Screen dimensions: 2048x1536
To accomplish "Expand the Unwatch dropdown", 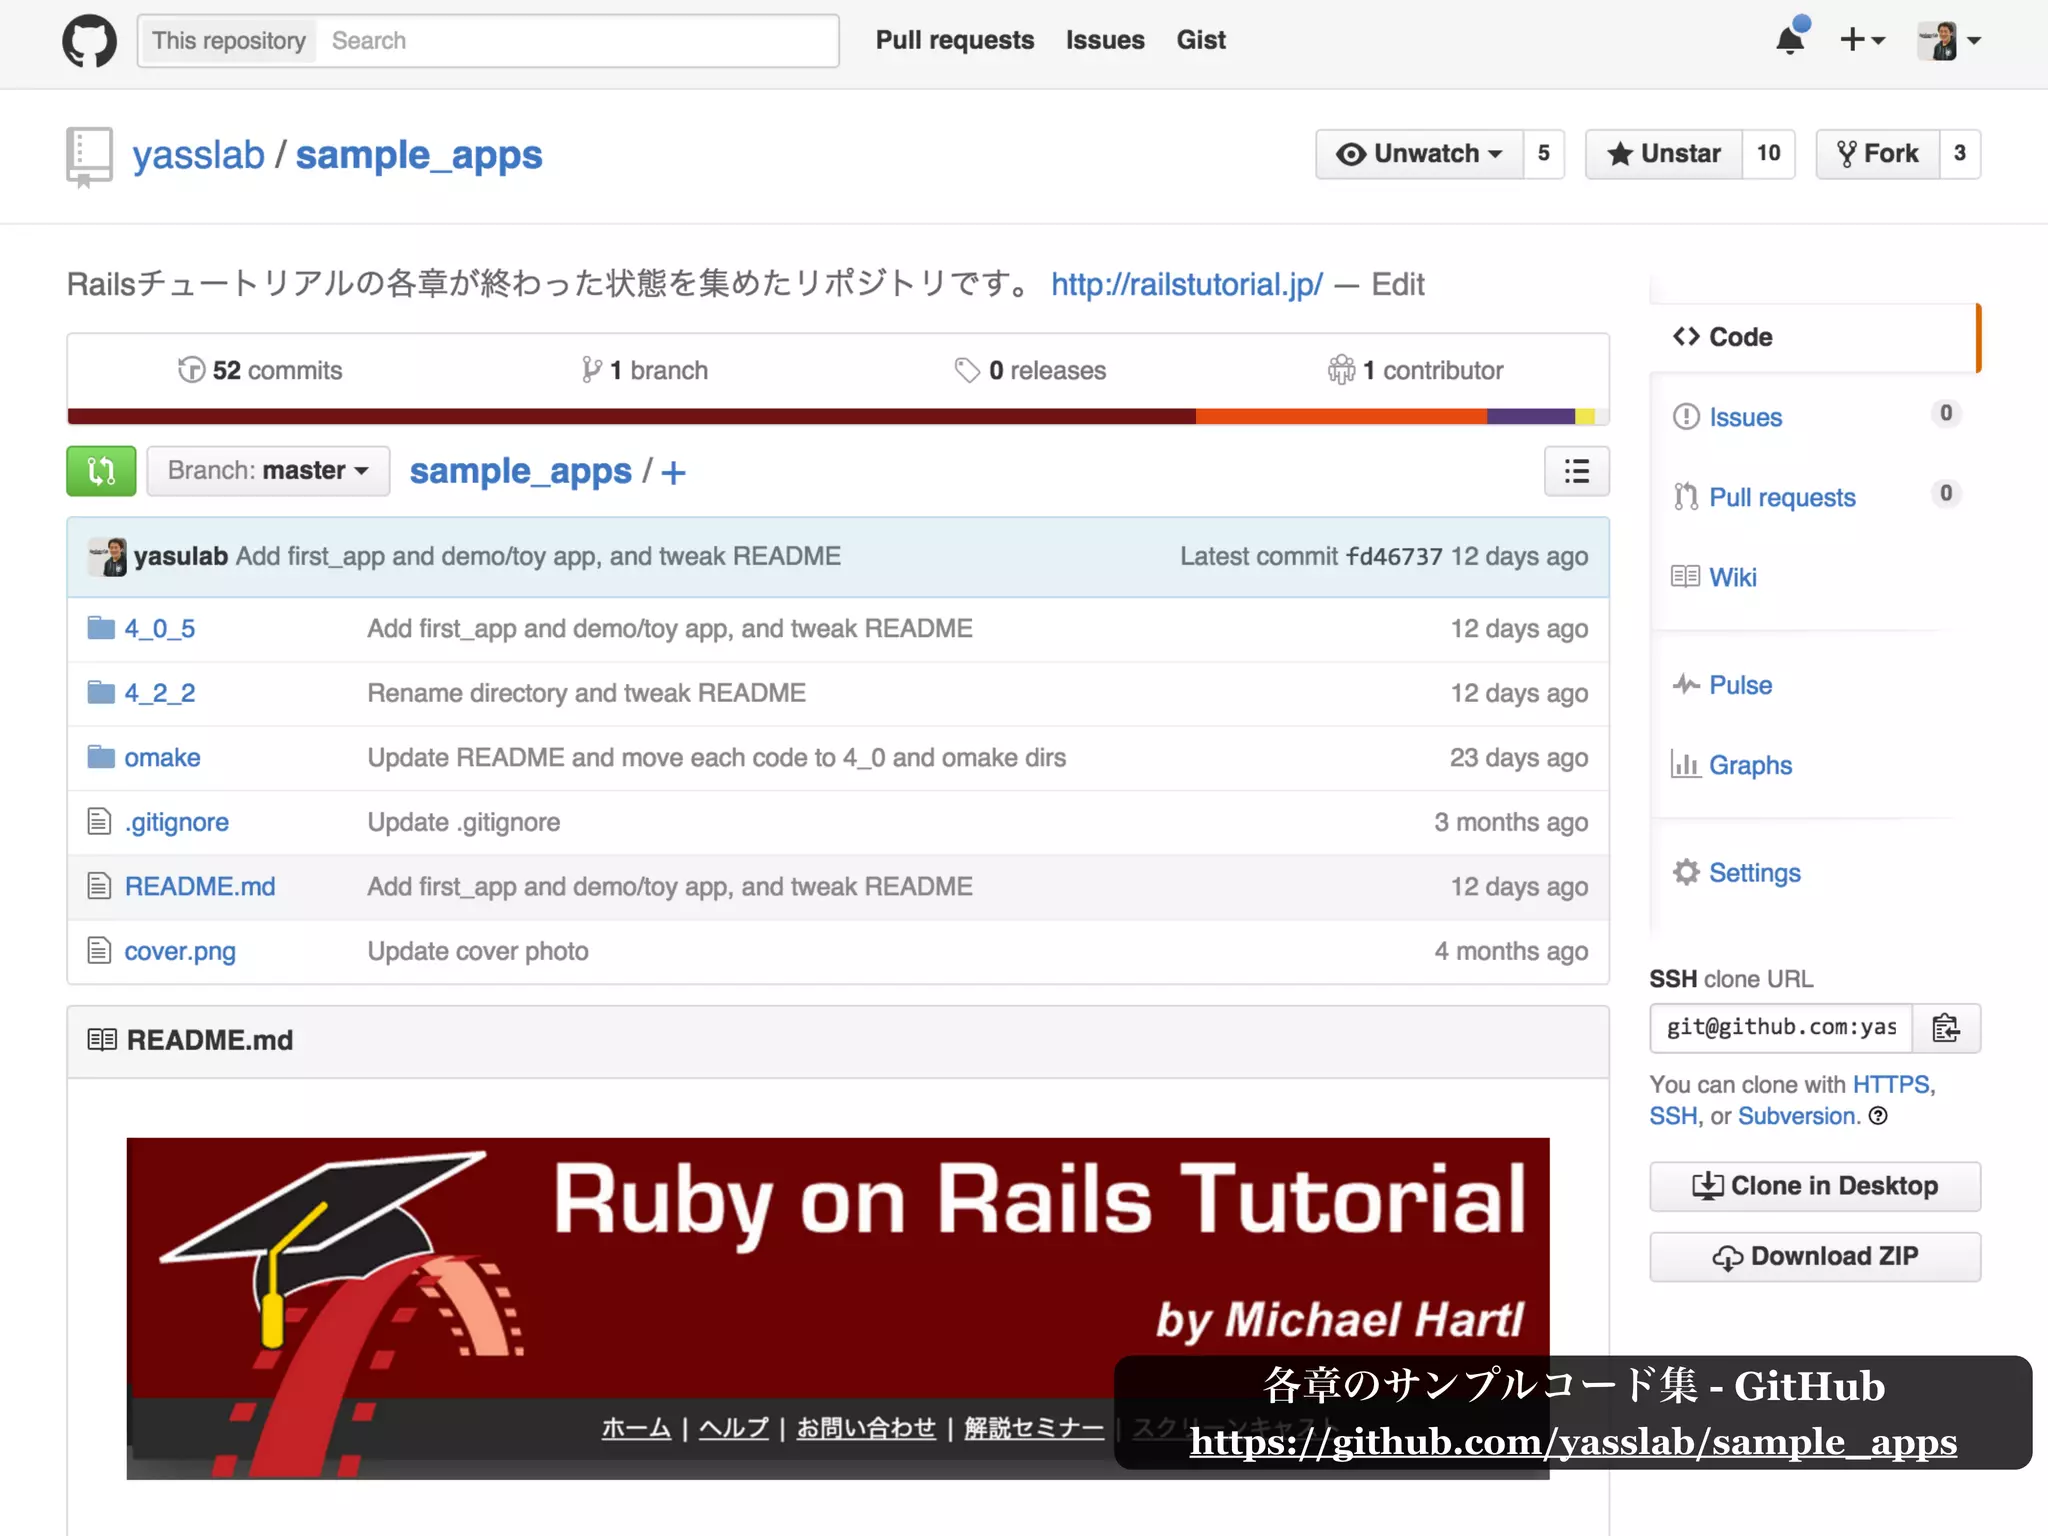I will tap(1419, 154).
